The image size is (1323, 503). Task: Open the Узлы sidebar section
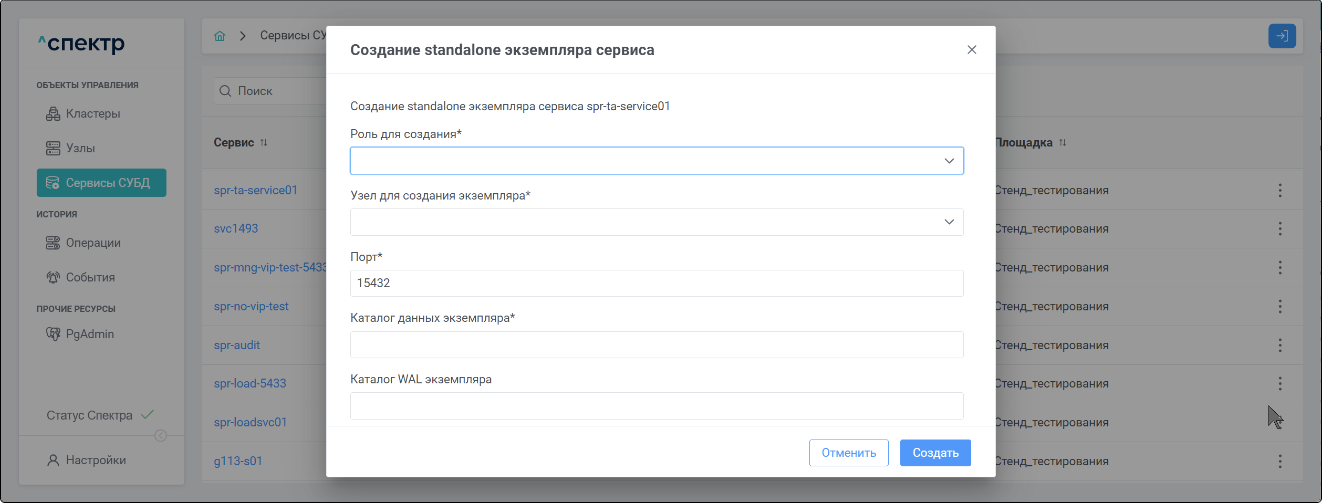tap(80, 148)
